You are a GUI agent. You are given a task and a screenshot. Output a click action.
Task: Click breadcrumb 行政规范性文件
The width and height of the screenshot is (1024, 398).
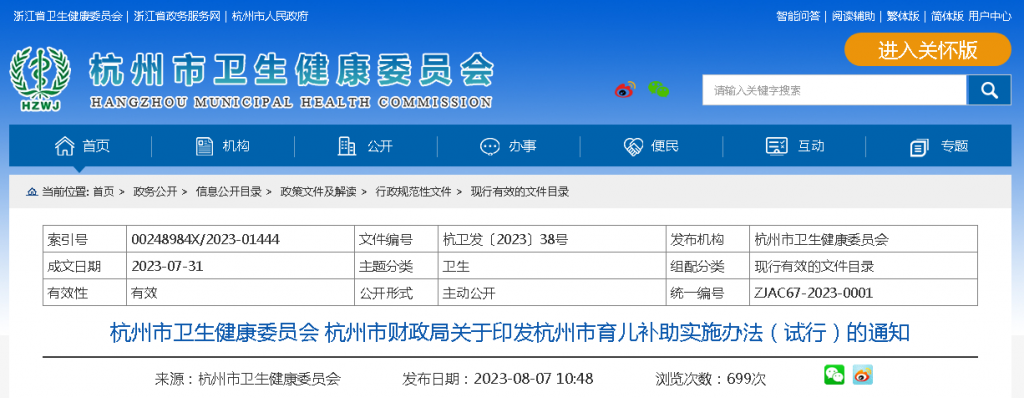(413, 192)
